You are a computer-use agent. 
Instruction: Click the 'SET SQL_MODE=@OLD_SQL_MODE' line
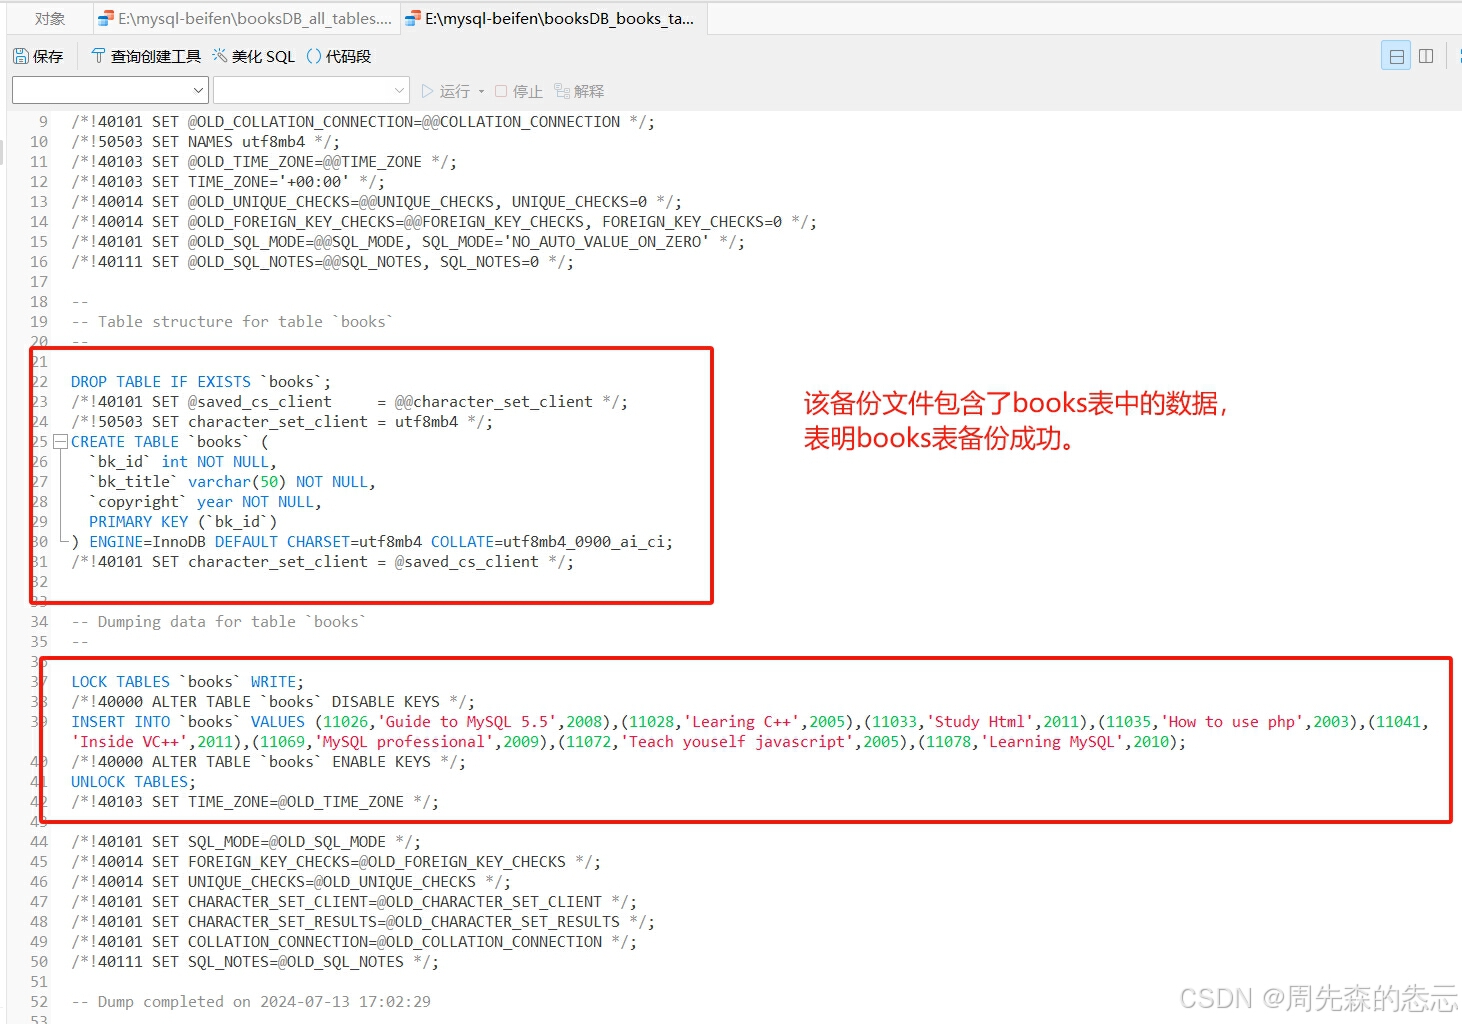click(246, 842)
